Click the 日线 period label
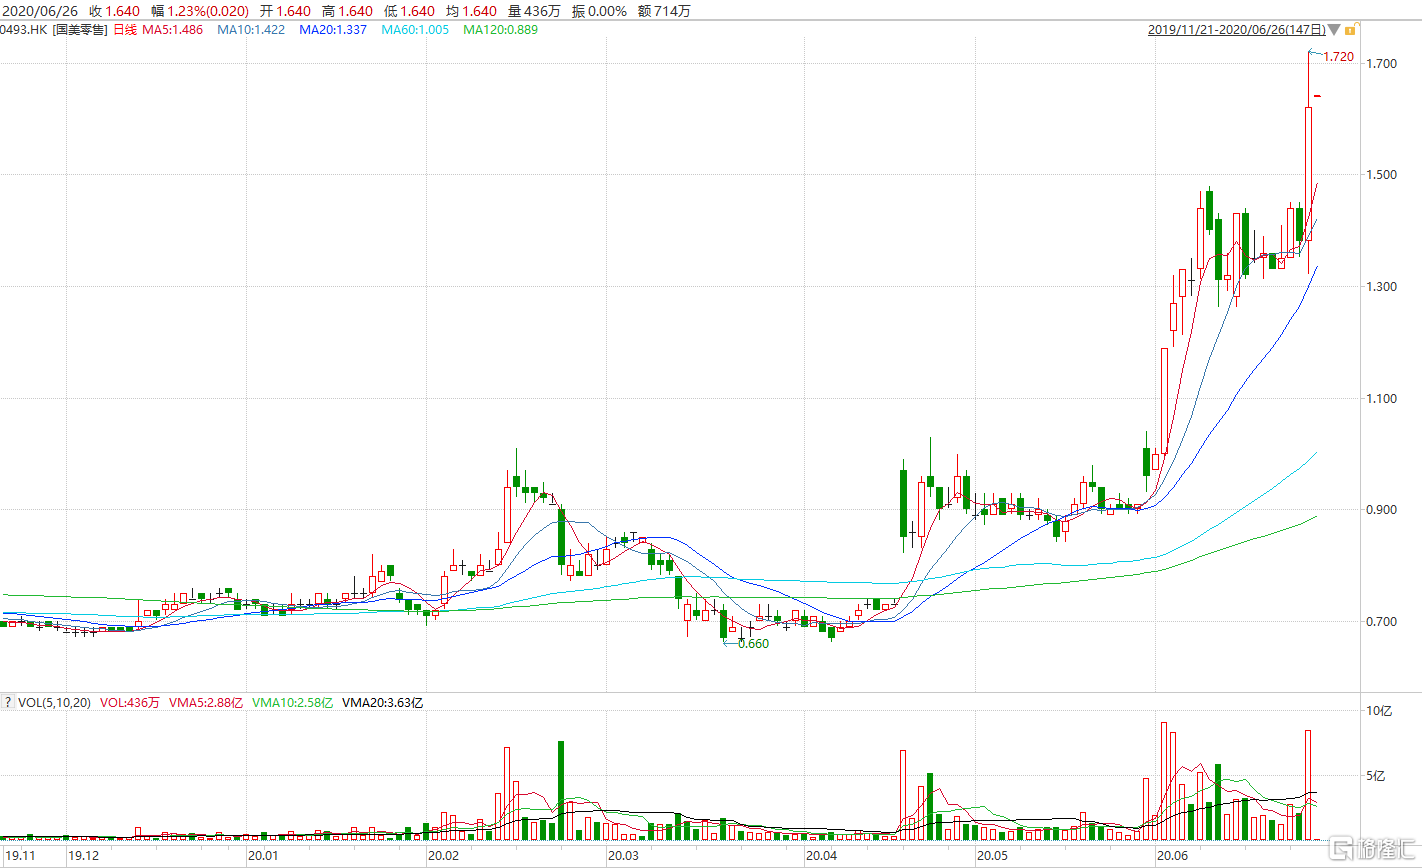The image size is (1422, 868). (x=124, y=30)
